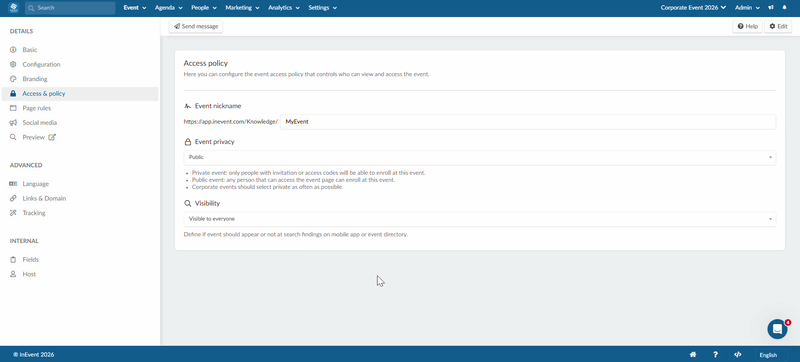The height and width of the screenshot is (362, 800).
Task: Click the Basic info icon in sidebar
Action: pos(13,50)
